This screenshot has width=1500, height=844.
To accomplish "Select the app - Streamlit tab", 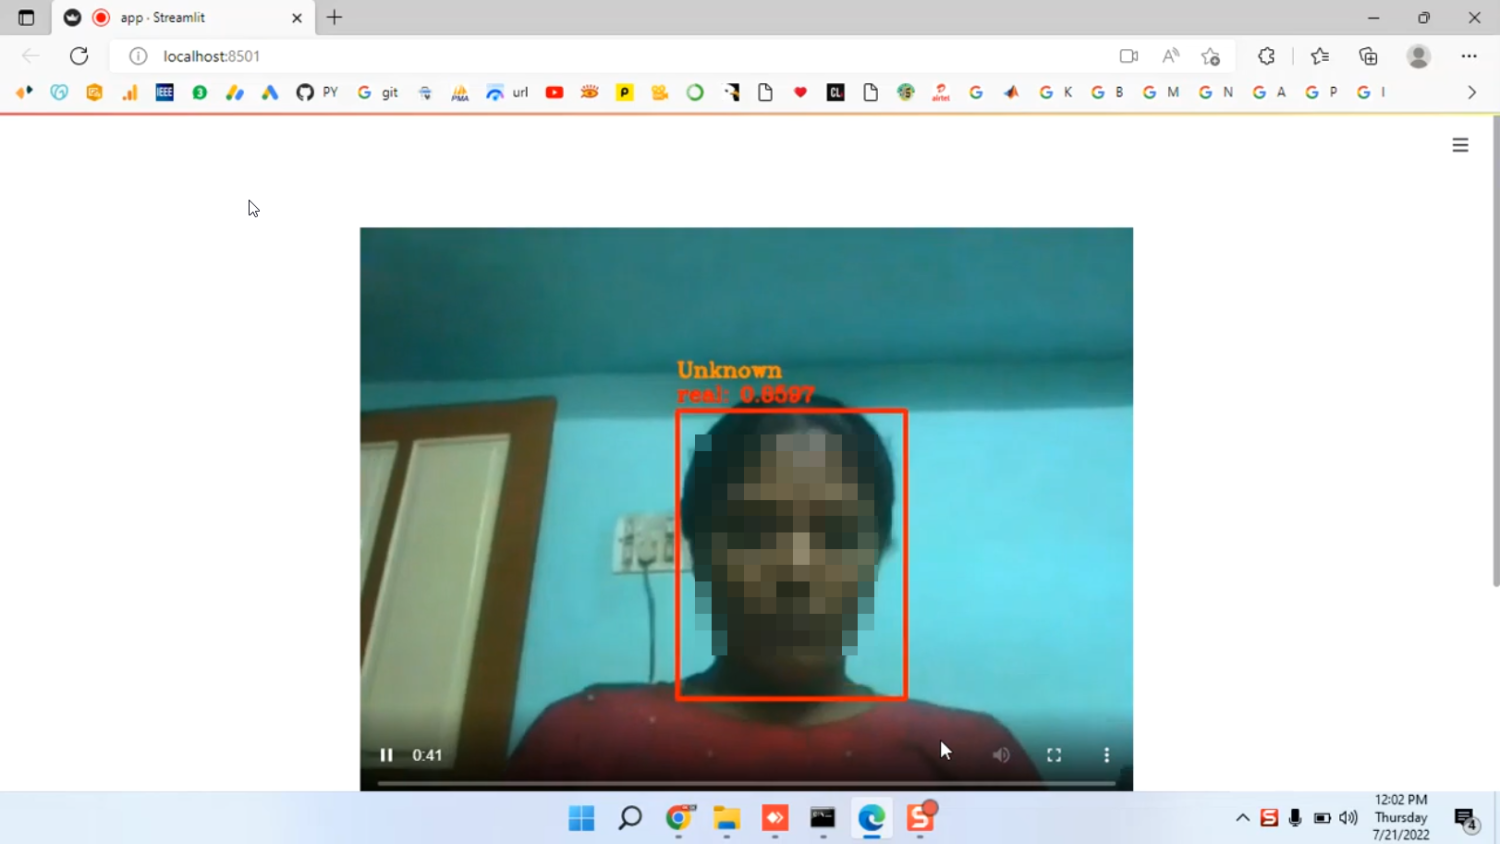I will (180, 18).
